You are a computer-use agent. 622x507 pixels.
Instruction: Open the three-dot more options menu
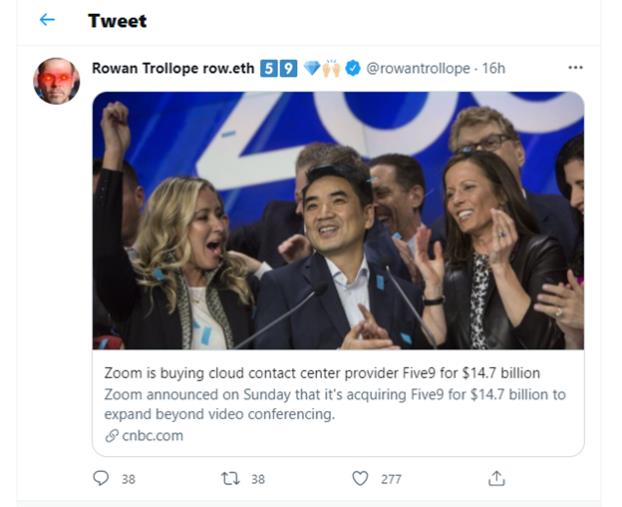tap(575, 68)
